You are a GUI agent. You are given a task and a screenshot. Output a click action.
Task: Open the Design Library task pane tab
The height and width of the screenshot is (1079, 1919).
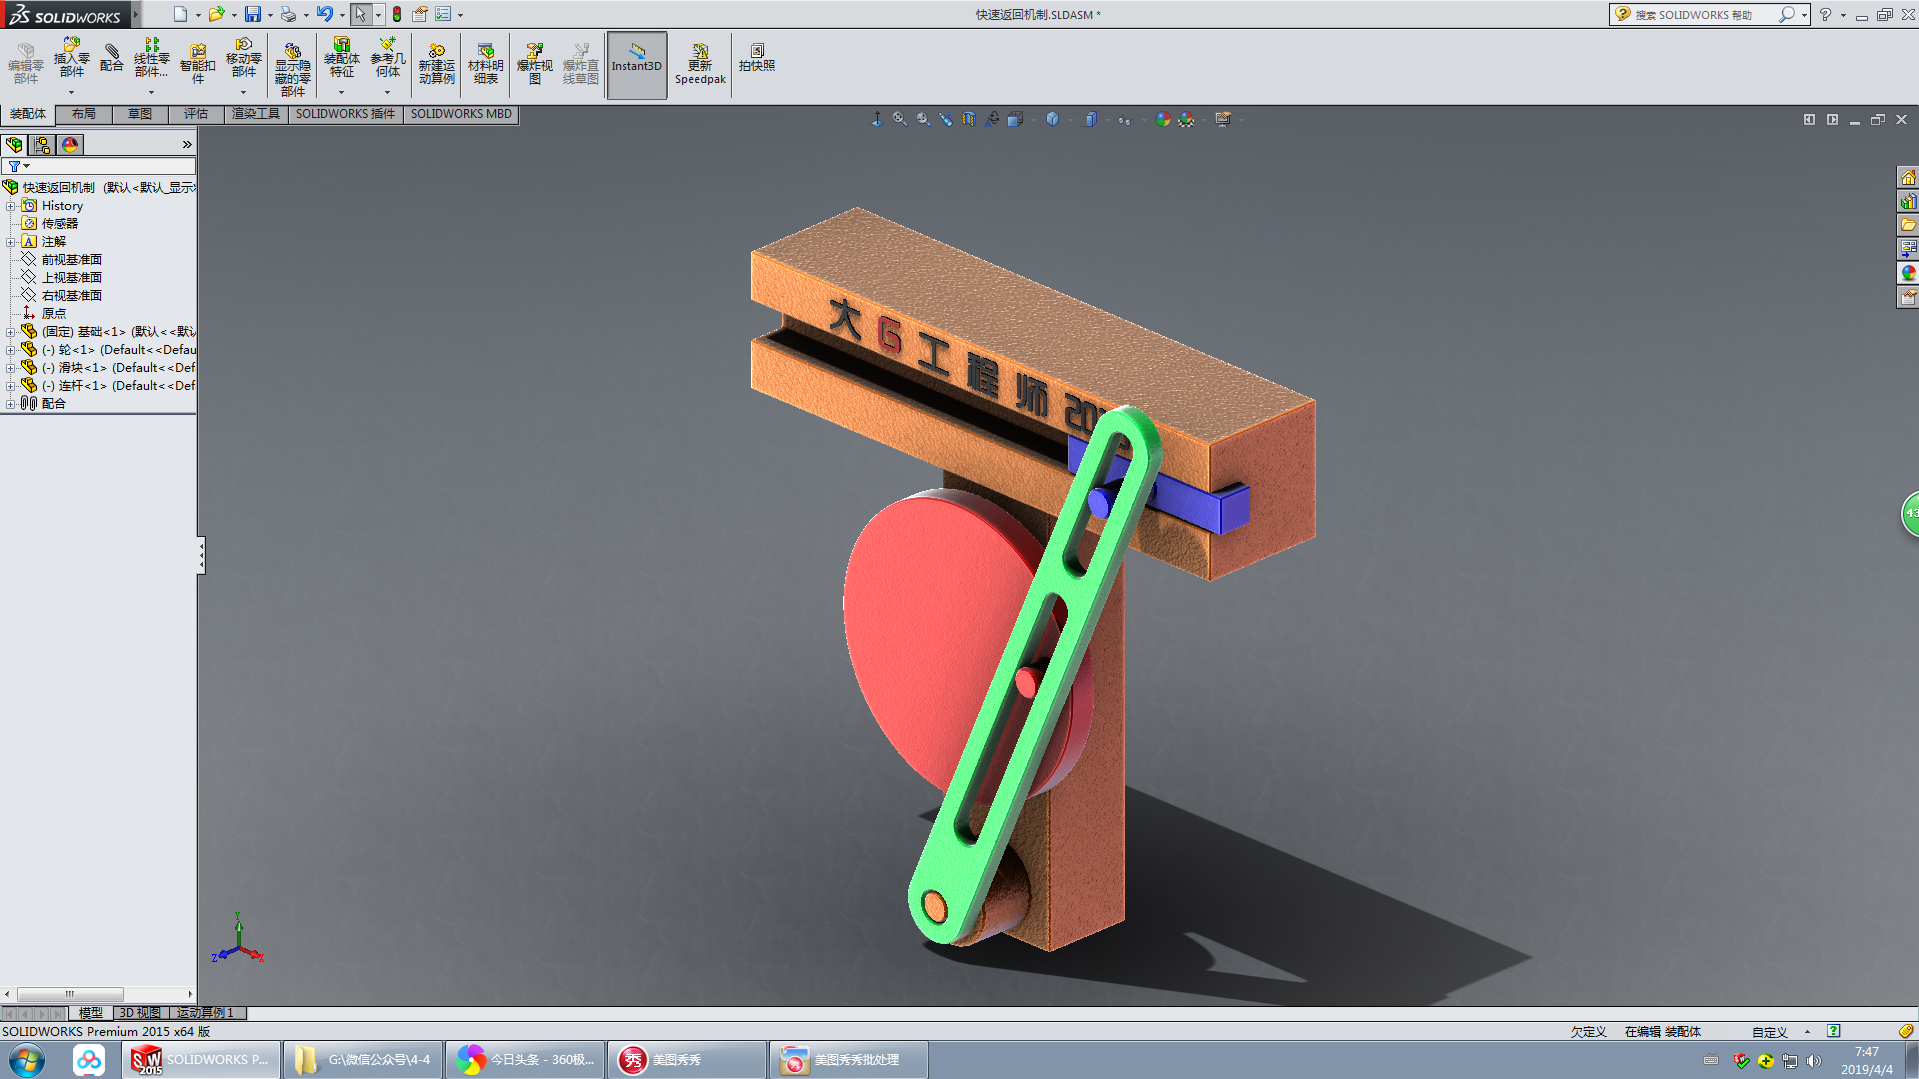tap(1908, 201)
